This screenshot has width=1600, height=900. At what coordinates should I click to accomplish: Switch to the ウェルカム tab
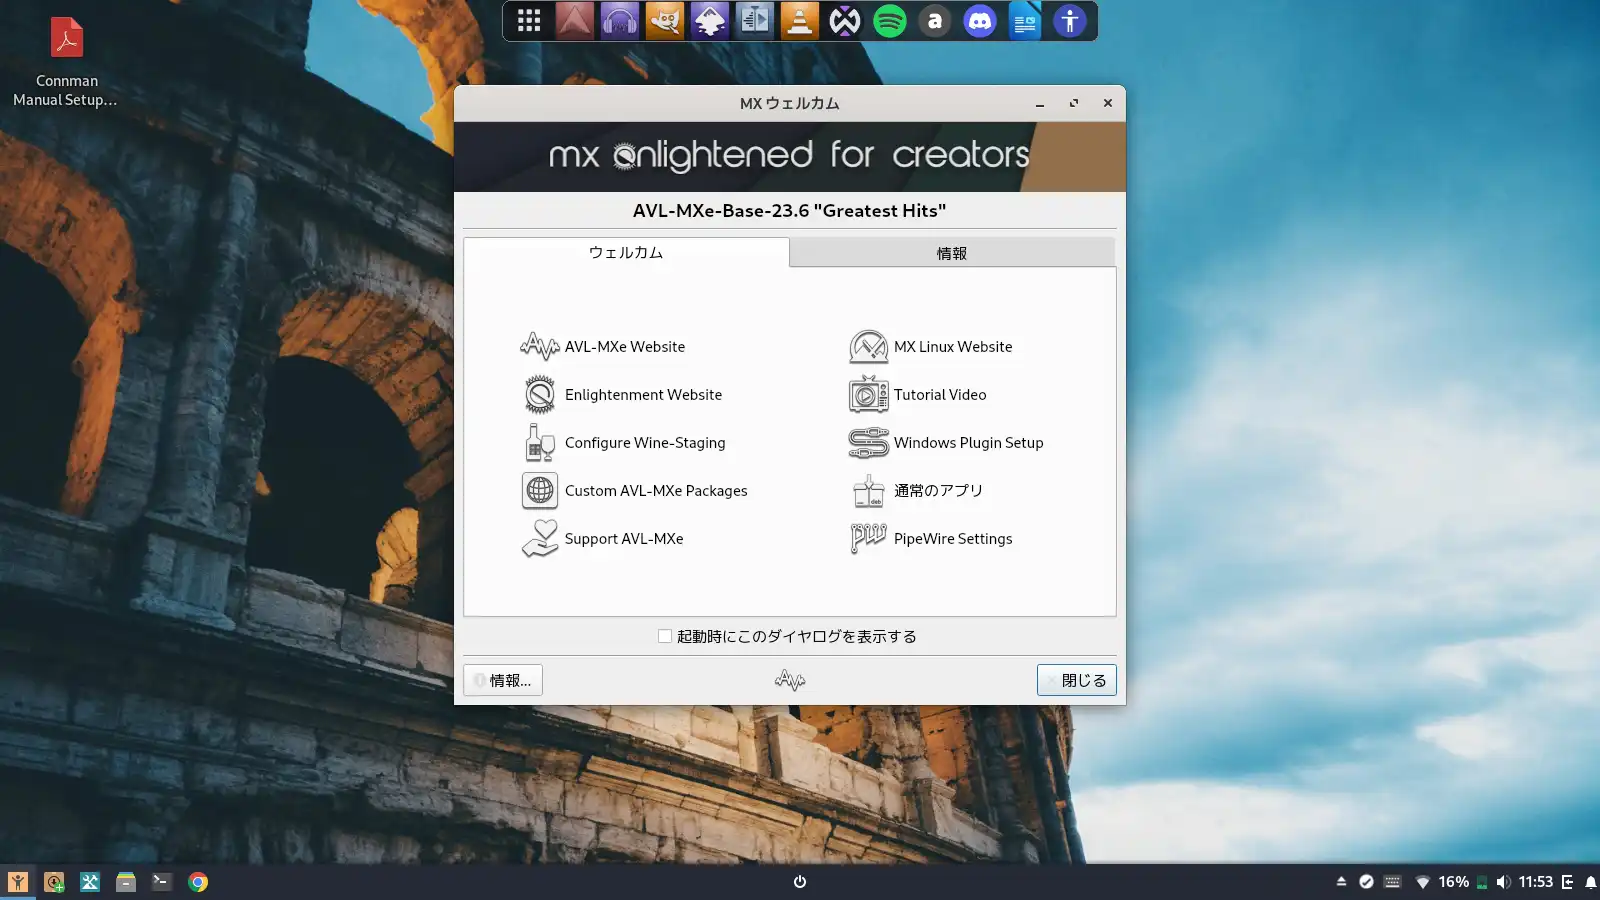(626, 252)
